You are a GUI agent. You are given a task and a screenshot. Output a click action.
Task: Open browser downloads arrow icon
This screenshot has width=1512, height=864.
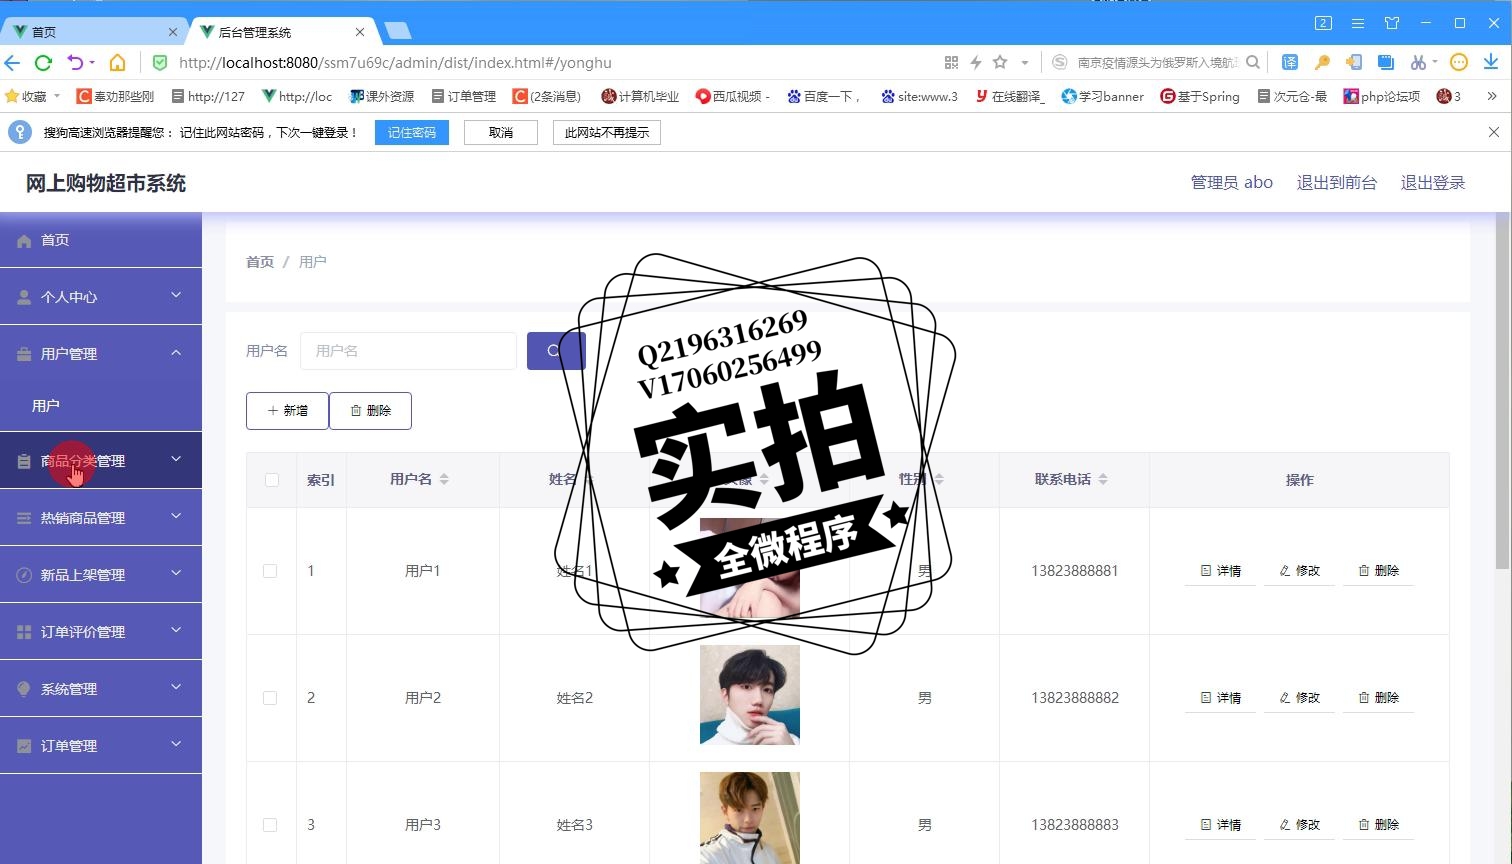point(1490,62)
